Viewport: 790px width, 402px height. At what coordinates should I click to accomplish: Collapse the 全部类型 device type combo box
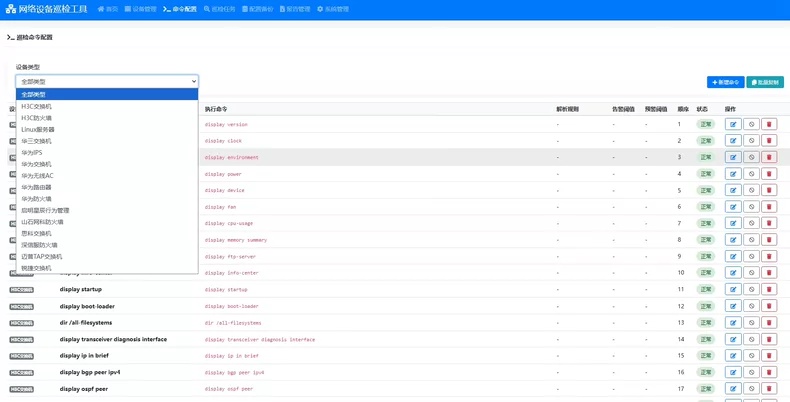[x=107, y=81]
